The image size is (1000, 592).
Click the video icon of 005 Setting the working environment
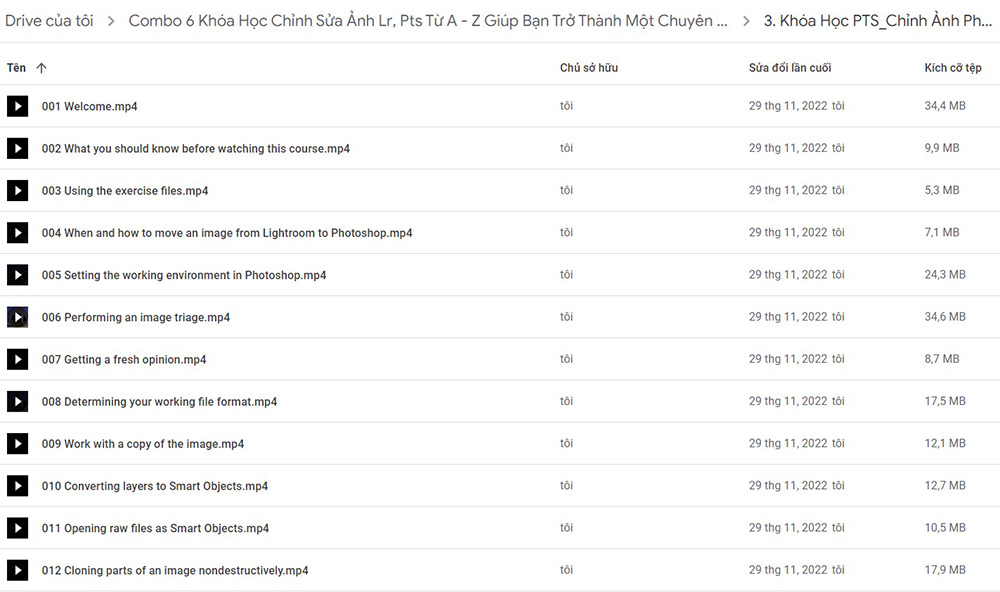(x=17, y=275)
